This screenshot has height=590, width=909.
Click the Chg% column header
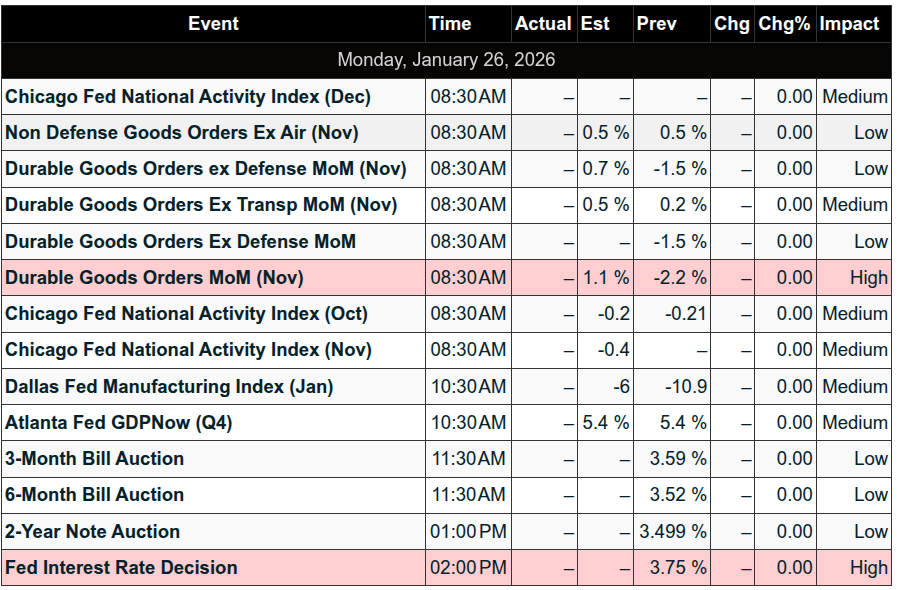click(x=784, y=24)
